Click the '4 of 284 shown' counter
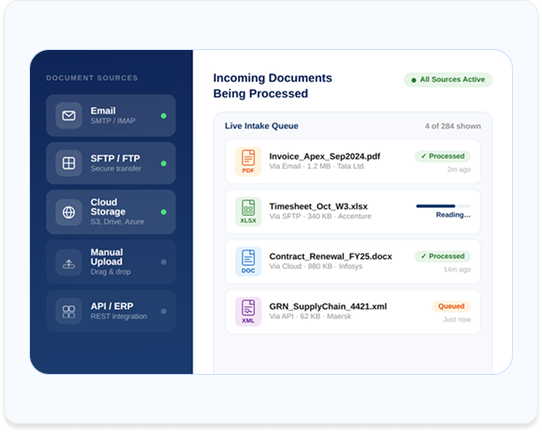 pos(453,126)
